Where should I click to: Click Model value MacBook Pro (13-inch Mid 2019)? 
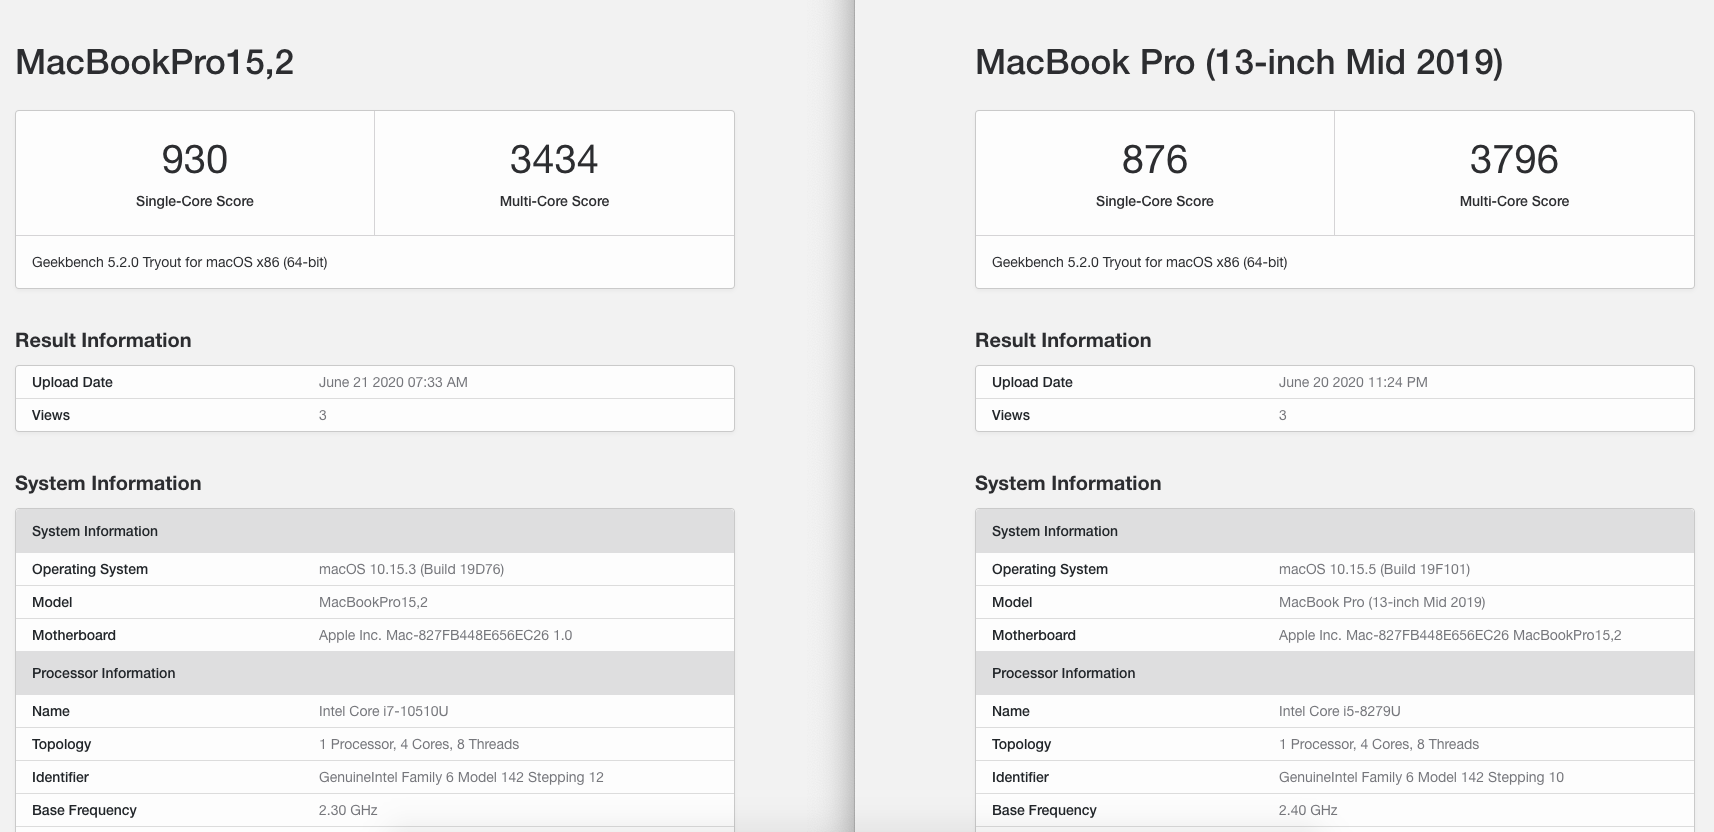coord(1382,602)
